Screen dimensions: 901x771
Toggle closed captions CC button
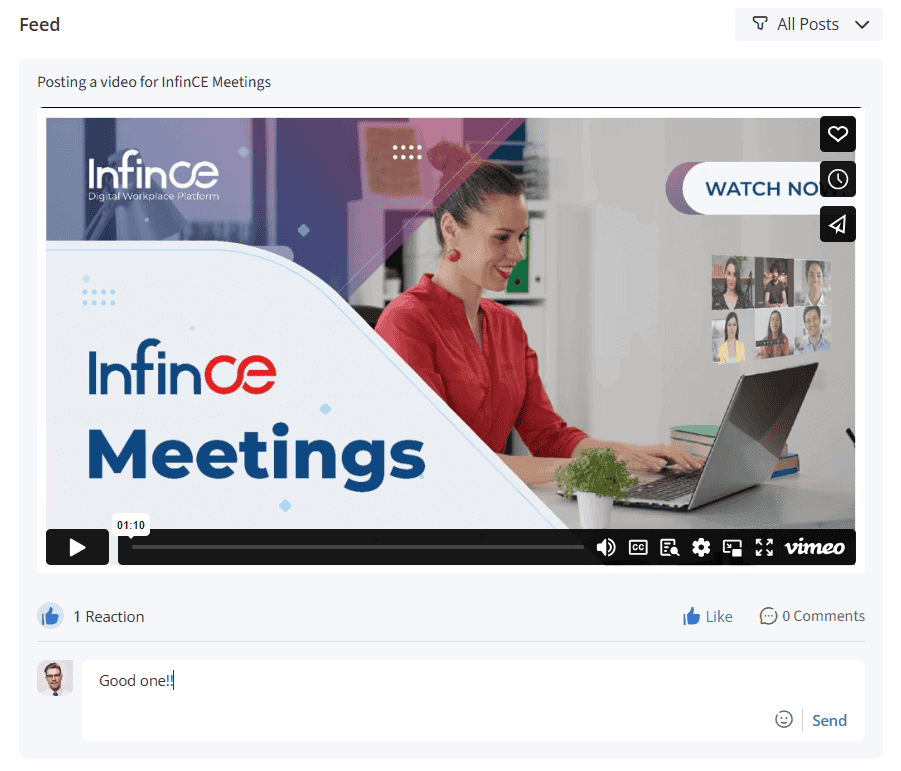click(638, 548)
